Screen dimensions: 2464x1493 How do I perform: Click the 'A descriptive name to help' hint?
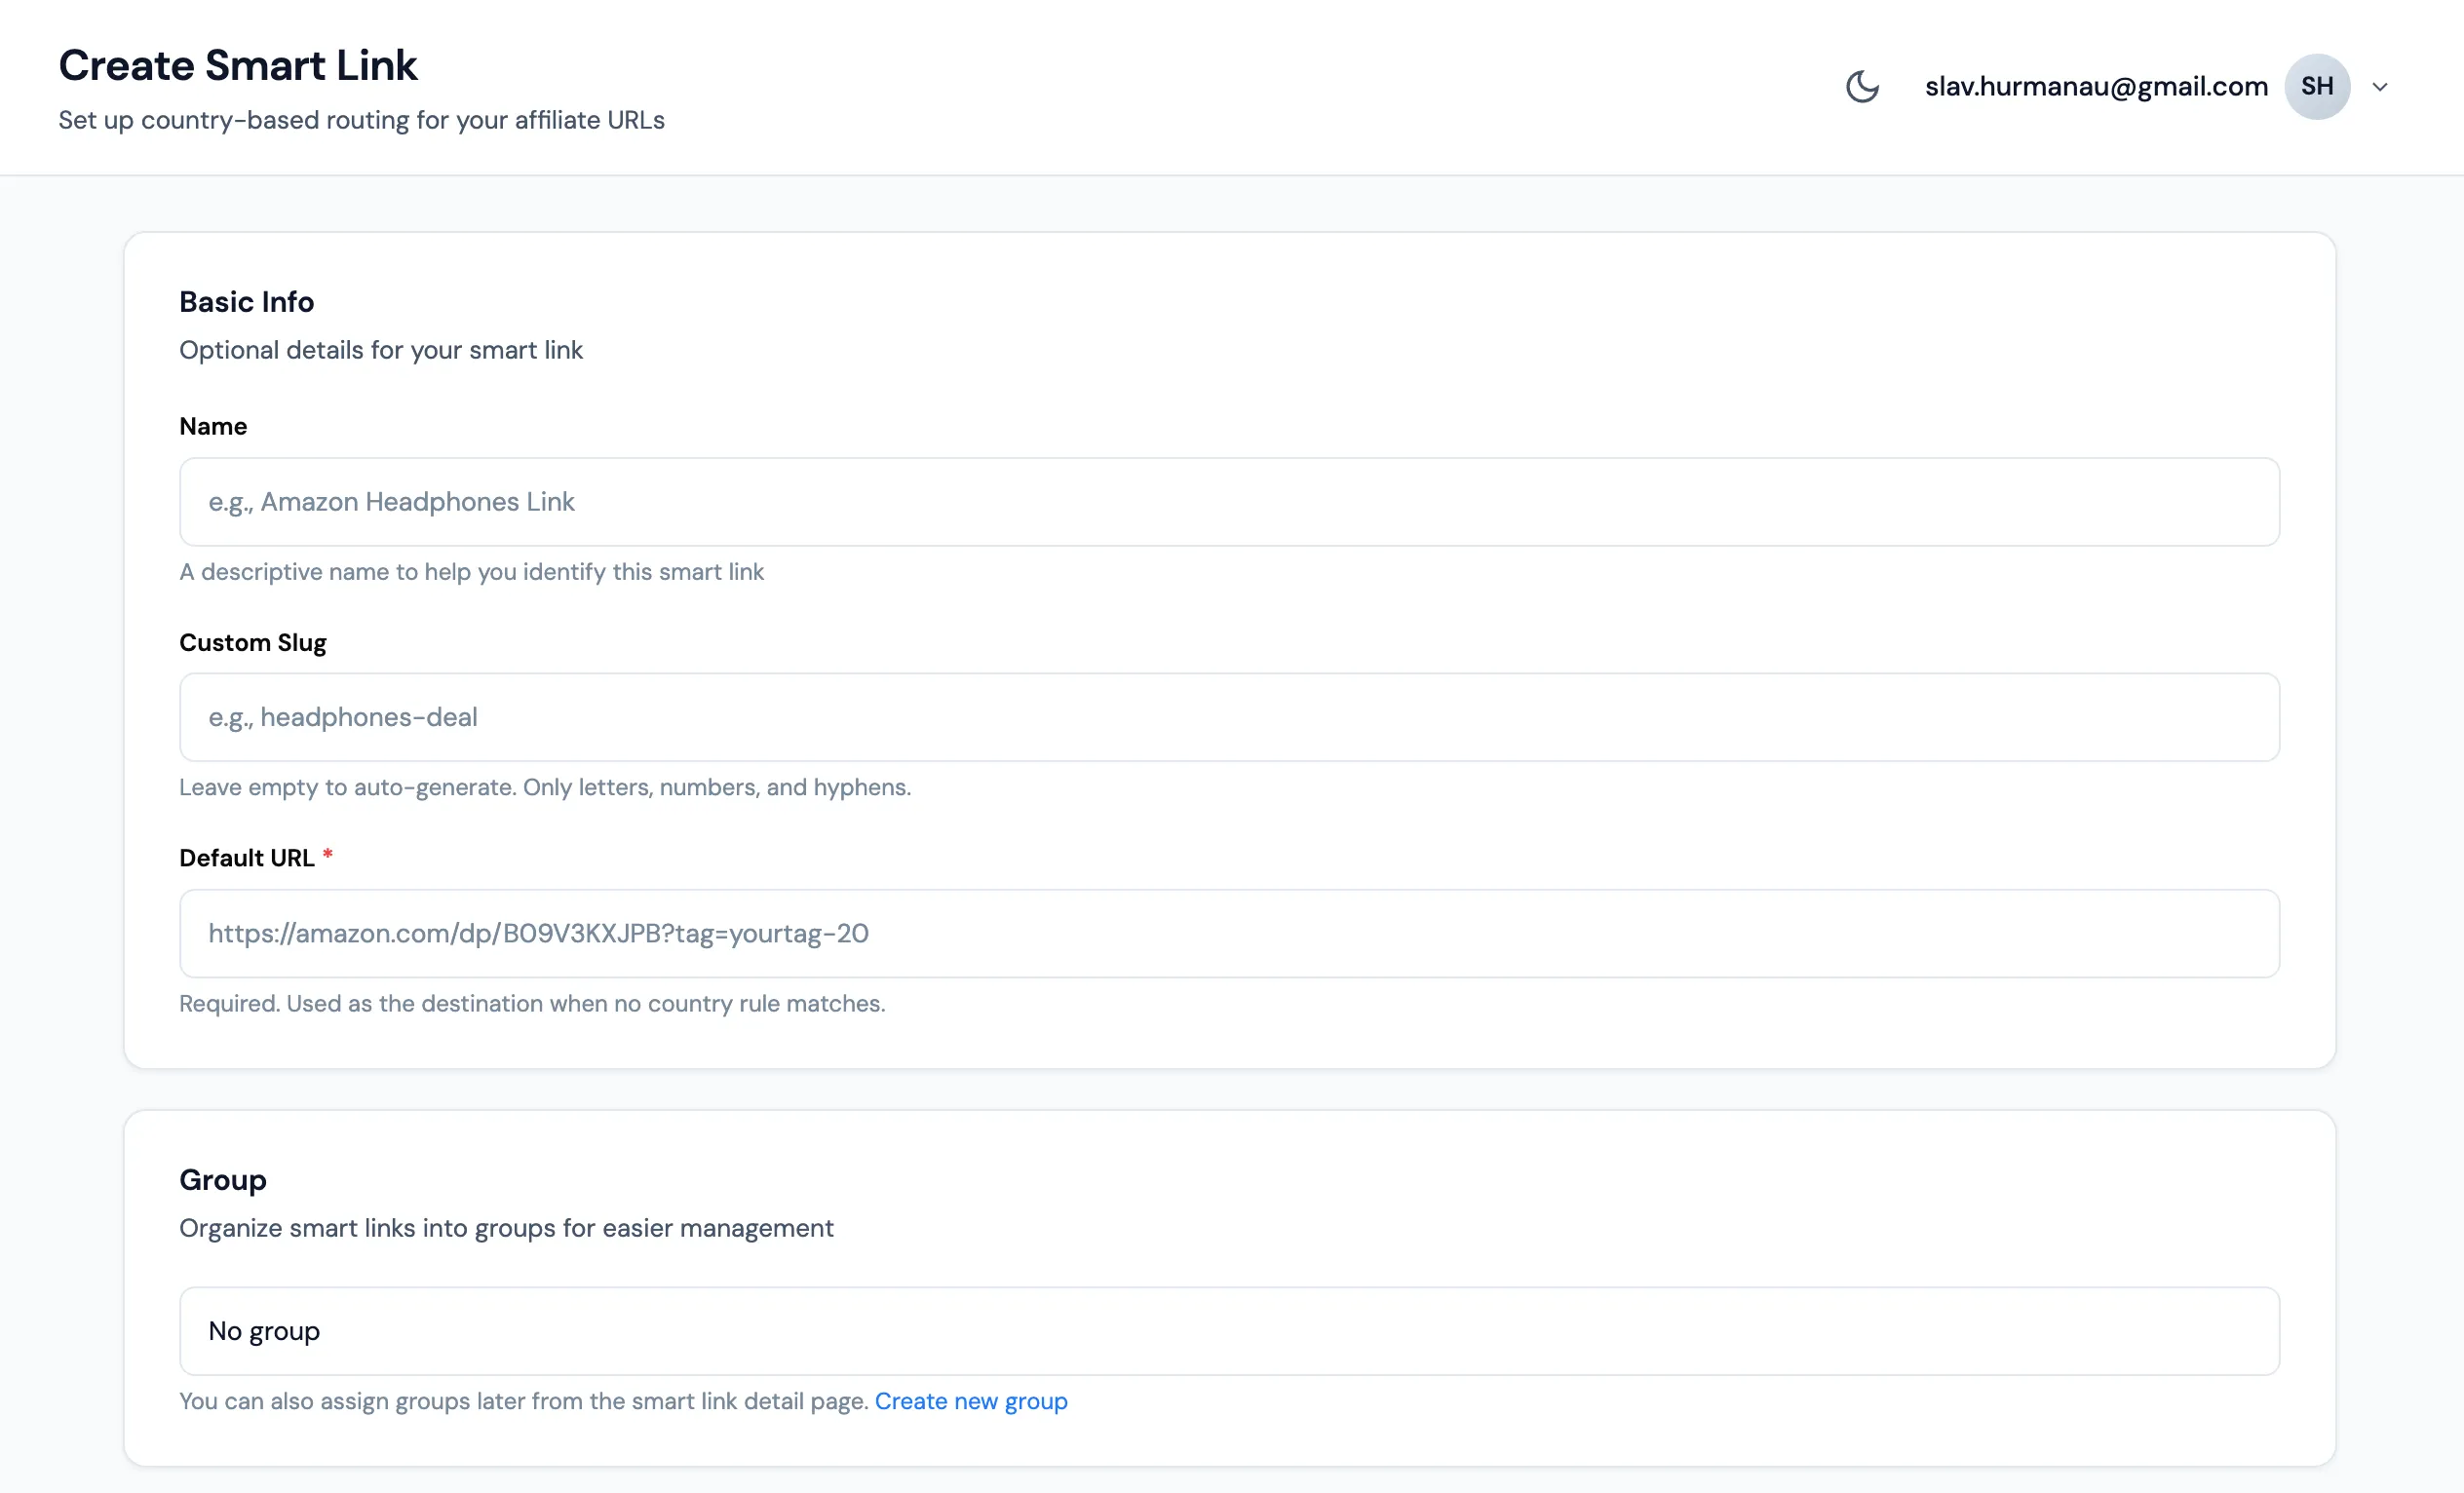(471, 572)
